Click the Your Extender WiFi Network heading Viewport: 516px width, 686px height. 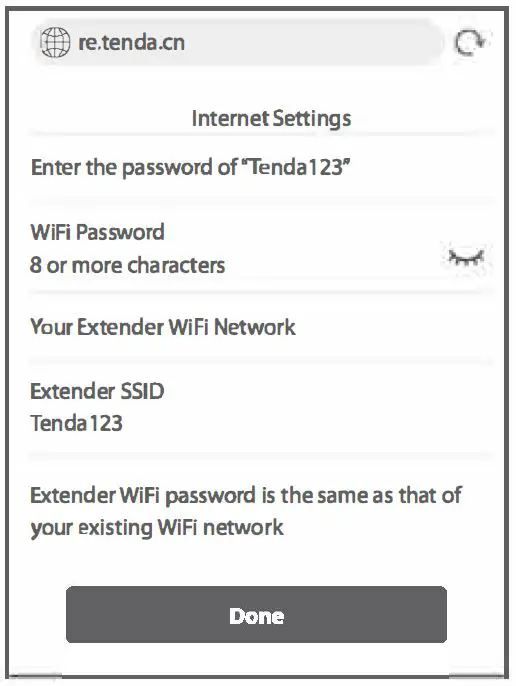(x=163, y=327)
